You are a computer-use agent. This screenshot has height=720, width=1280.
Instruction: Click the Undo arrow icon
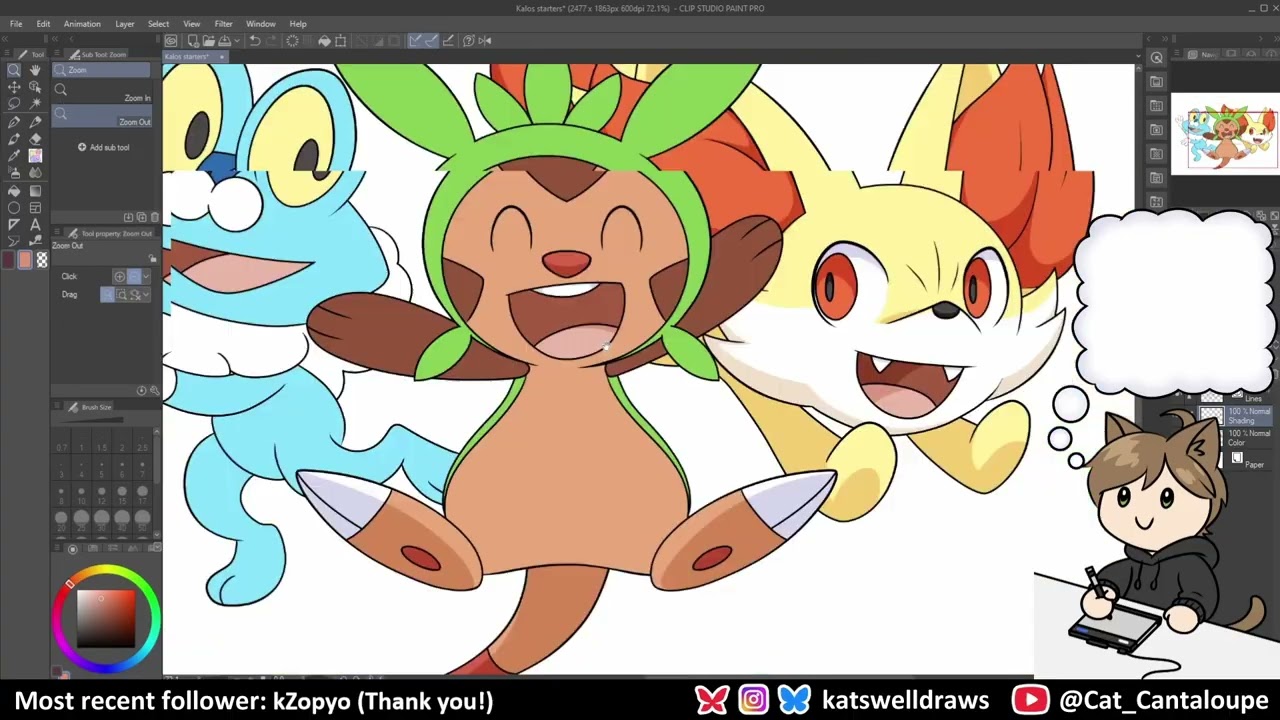point(255,41)
